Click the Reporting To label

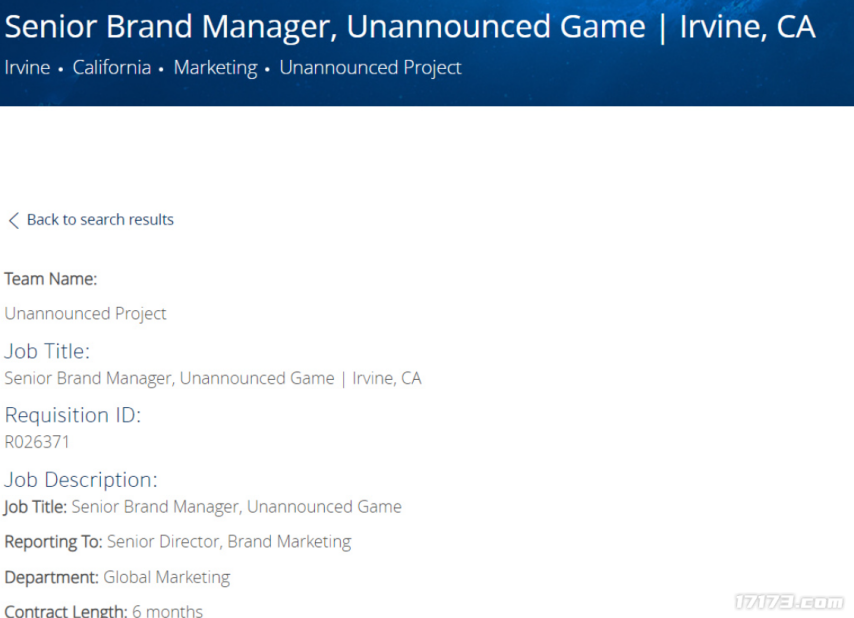tap(53, 542)
